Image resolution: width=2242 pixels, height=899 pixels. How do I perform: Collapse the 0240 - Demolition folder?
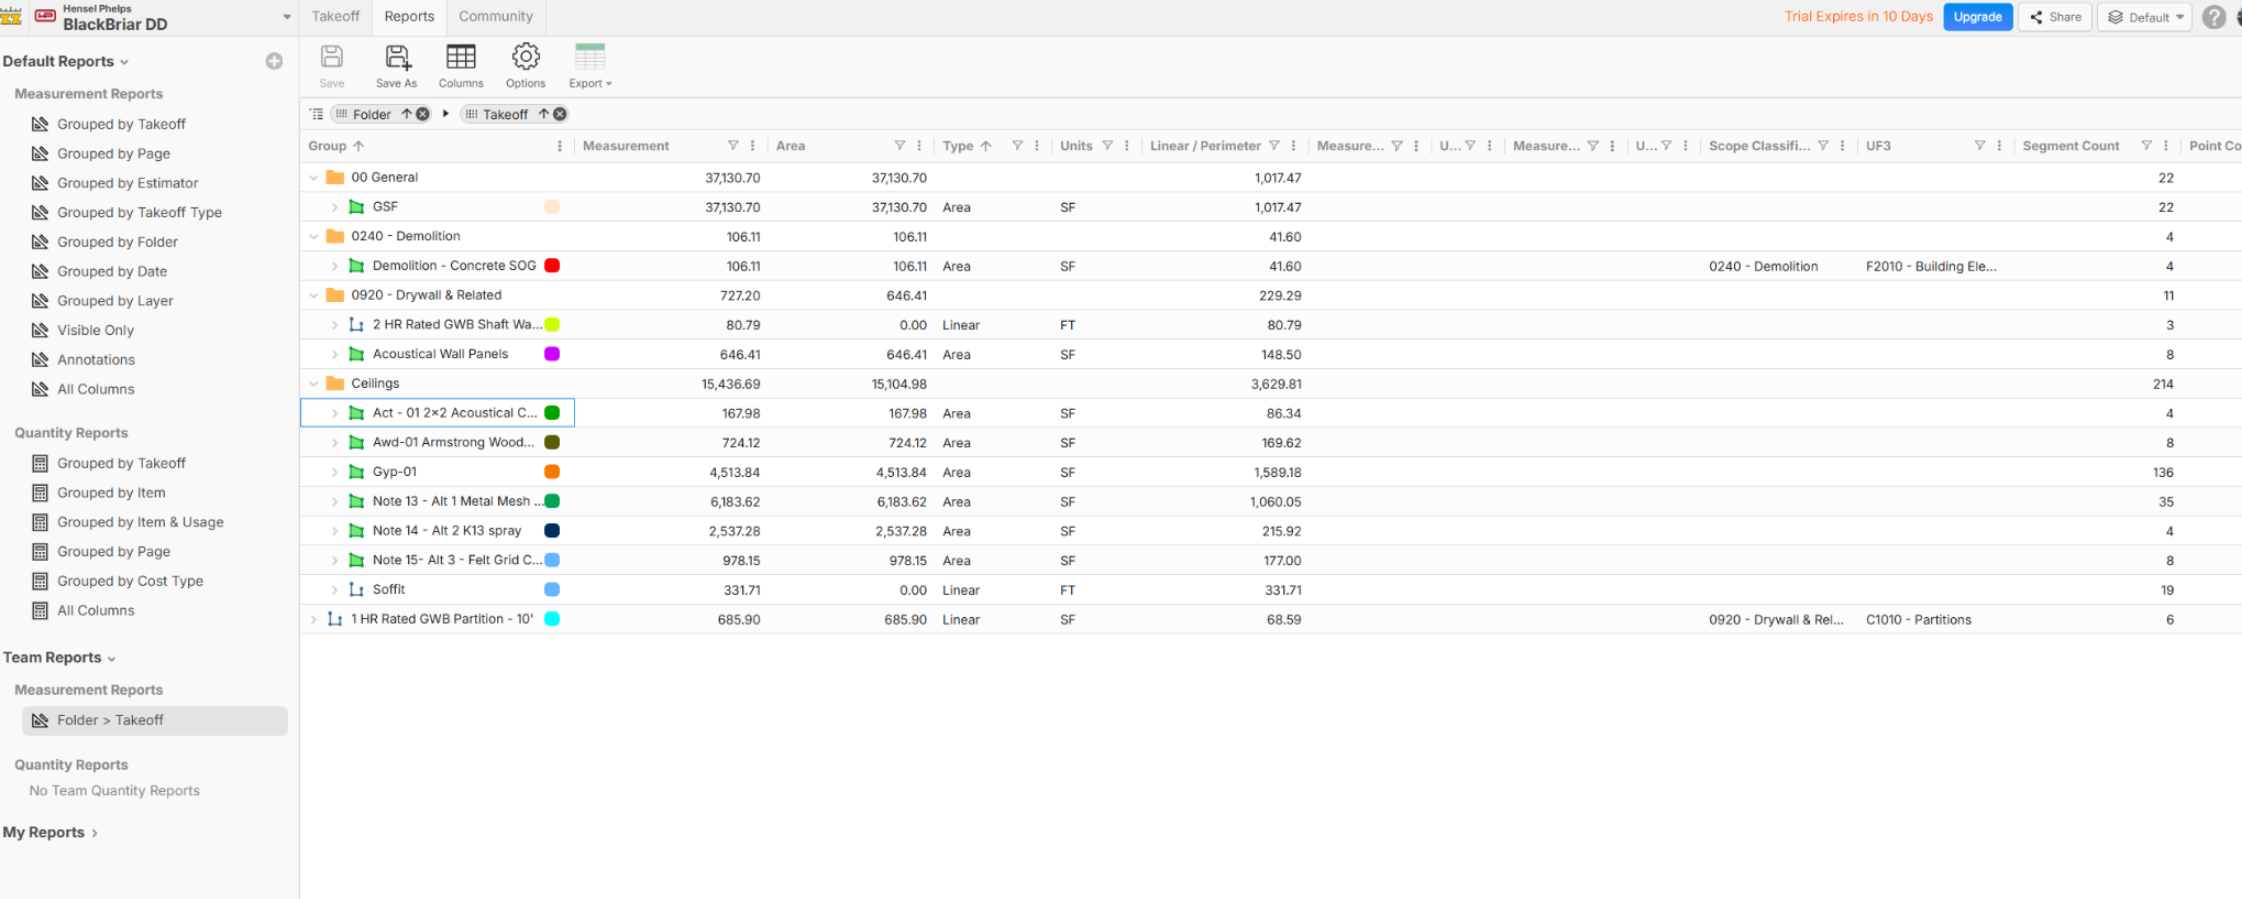coord(314,237)
